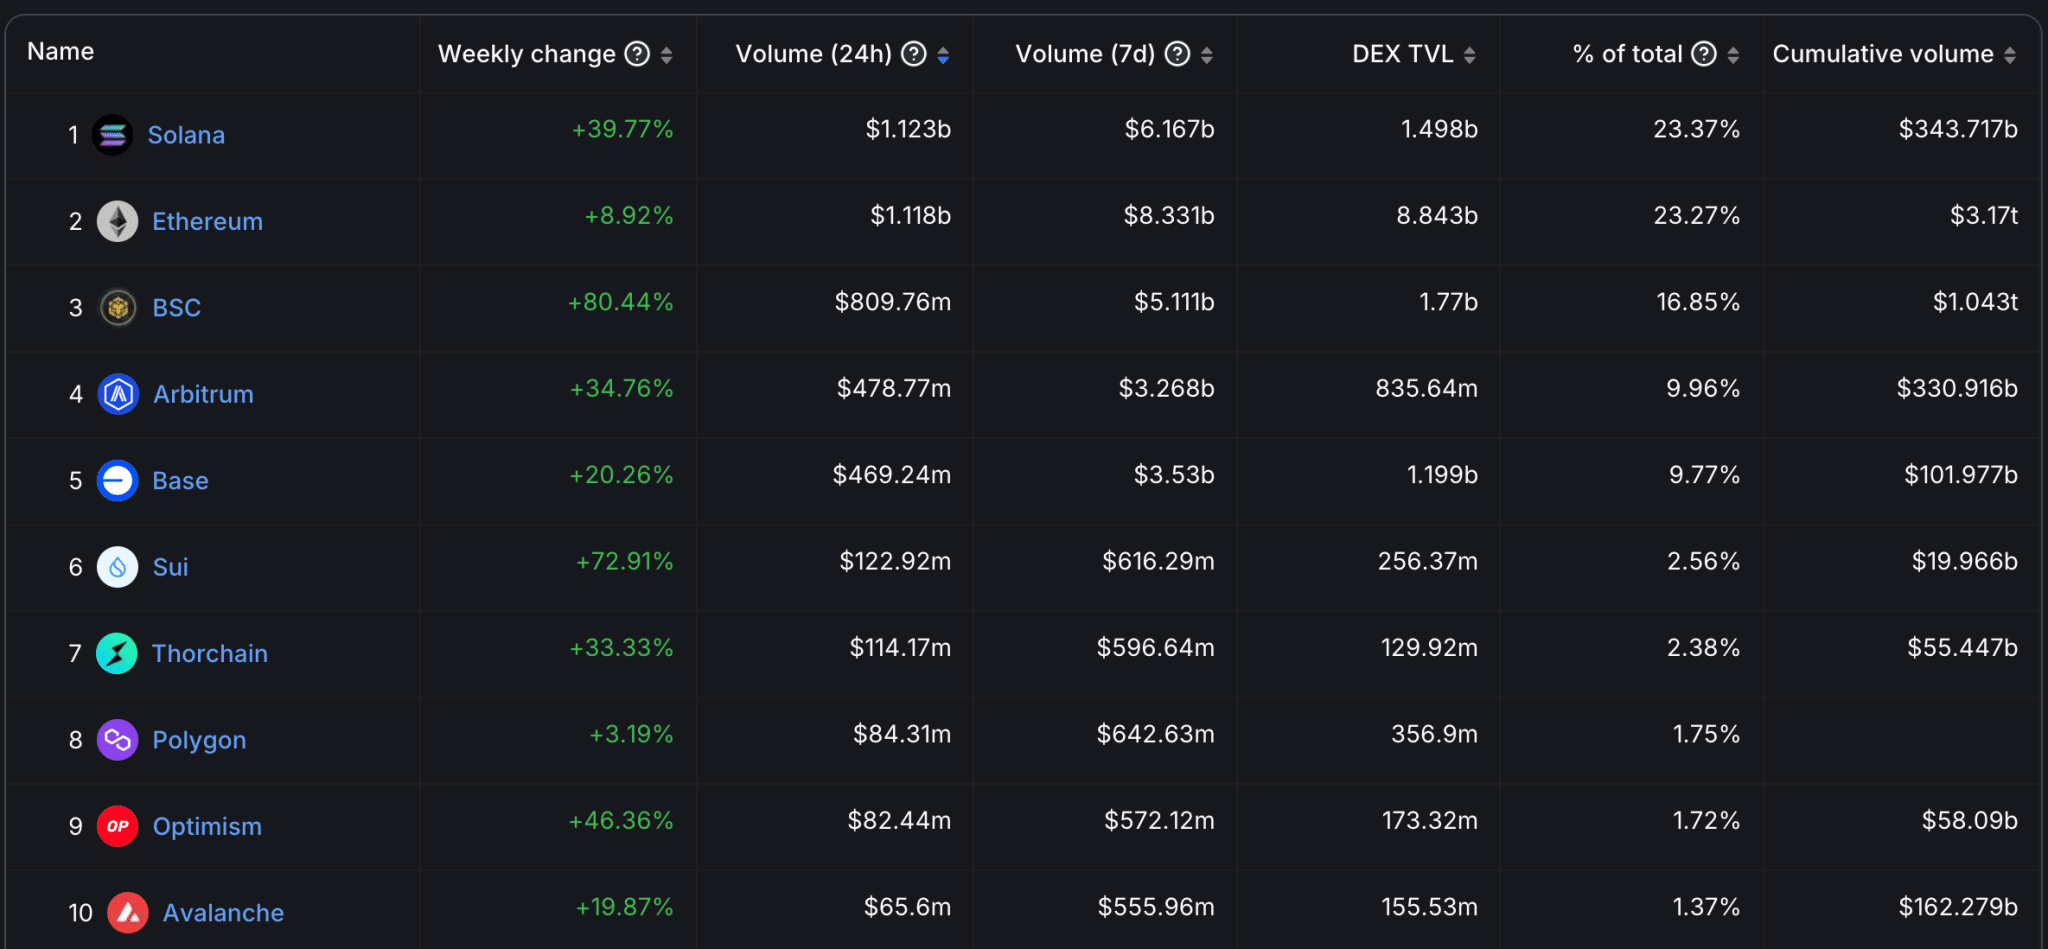Sort by % of total using arrows
The width and height of the screenshot is (2048, 949).
tap(1733, 55)
